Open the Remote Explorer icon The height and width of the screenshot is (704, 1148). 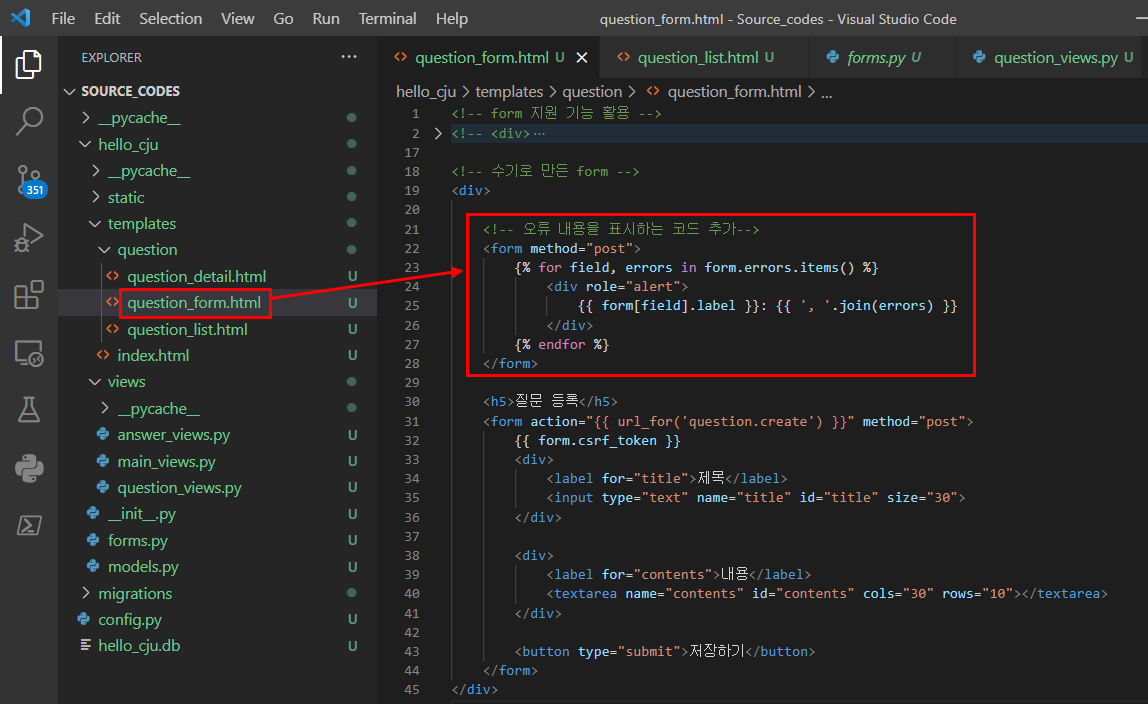pos(29,353)
